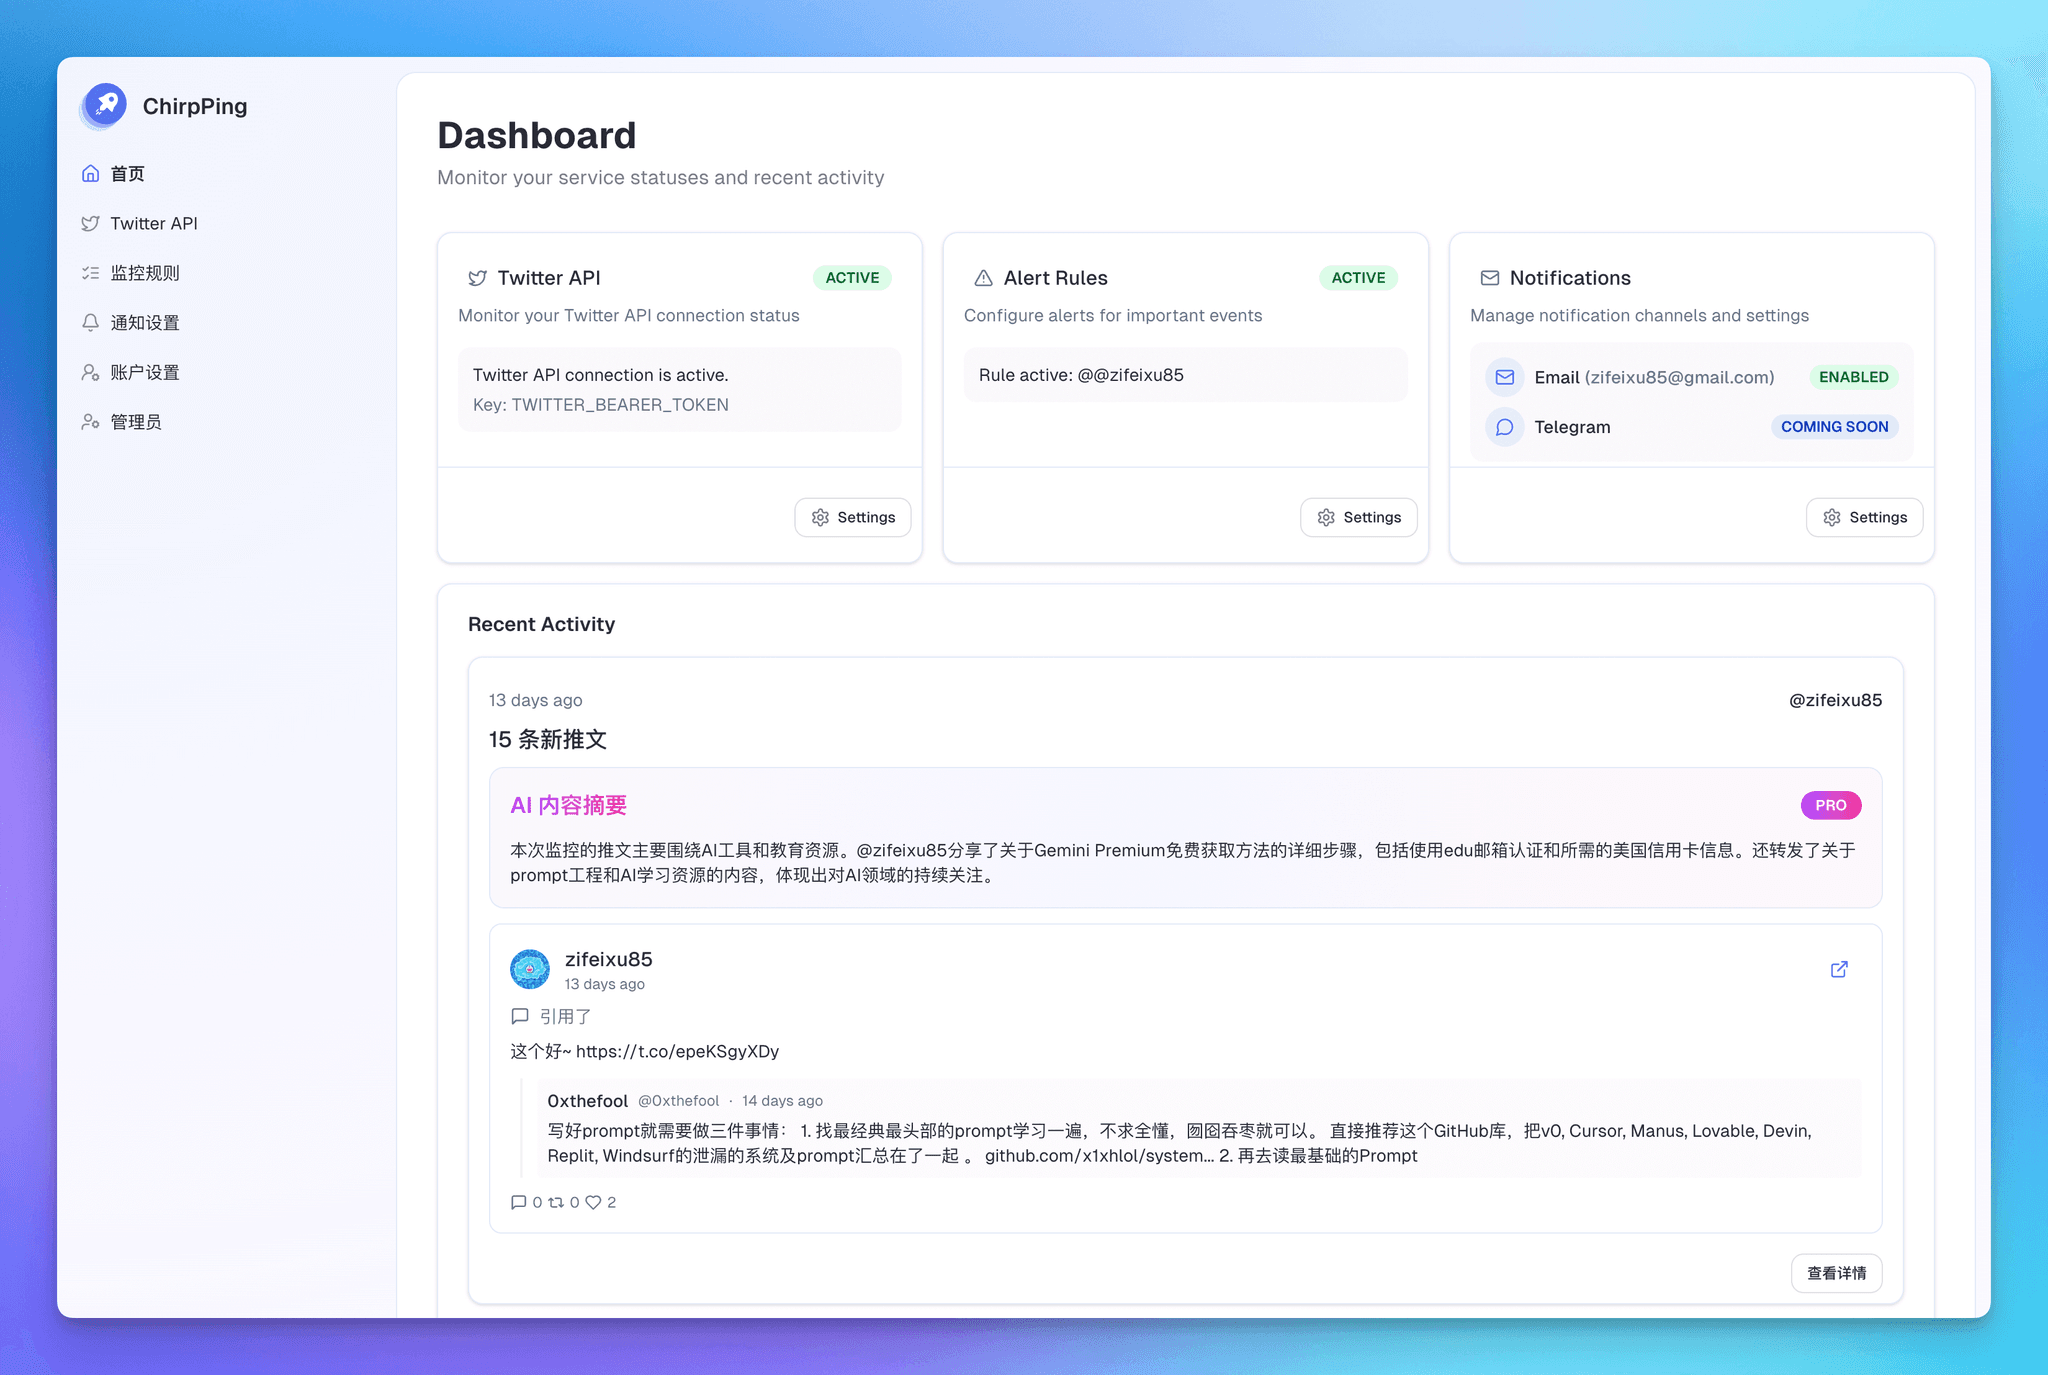Click the retweet icon below the quoted tweet
Viewport: 2048px width, 1375px height.
pos(558,1202)
